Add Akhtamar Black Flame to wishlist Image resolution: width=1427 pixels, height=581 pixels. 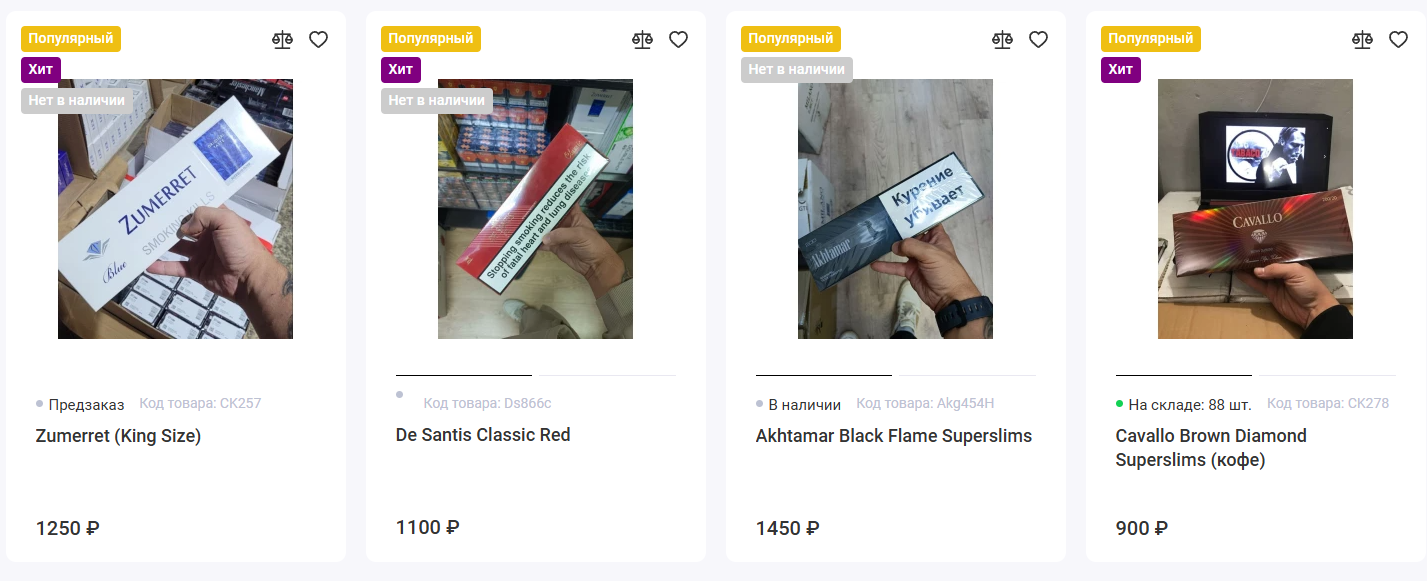point(1038,40)
